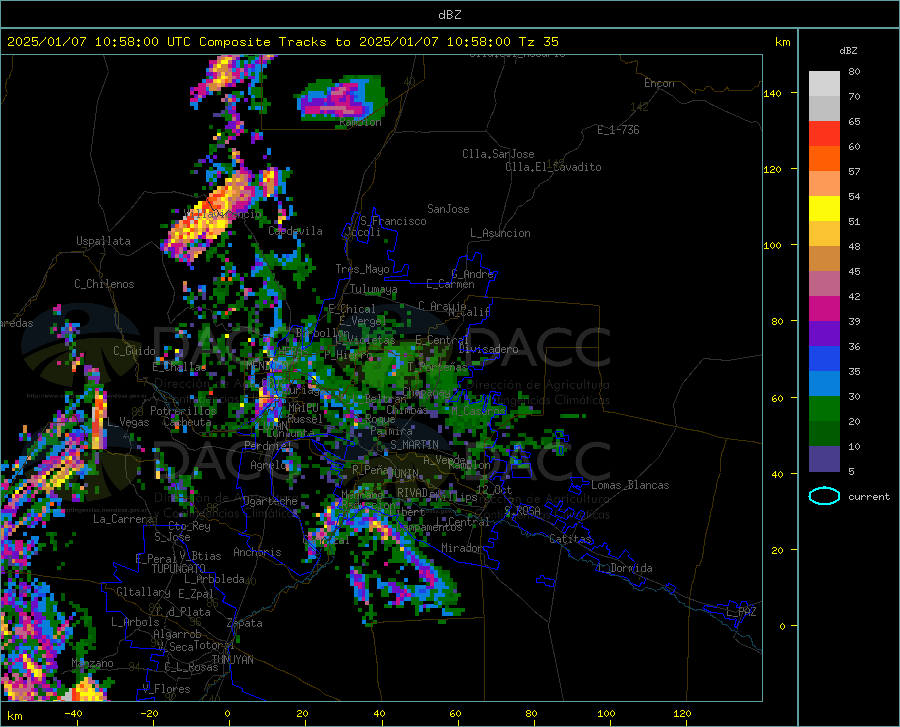Click the E_Carmen map label
Screen dimensions: 900x727
pyautogui.click(x=450, y=284)
